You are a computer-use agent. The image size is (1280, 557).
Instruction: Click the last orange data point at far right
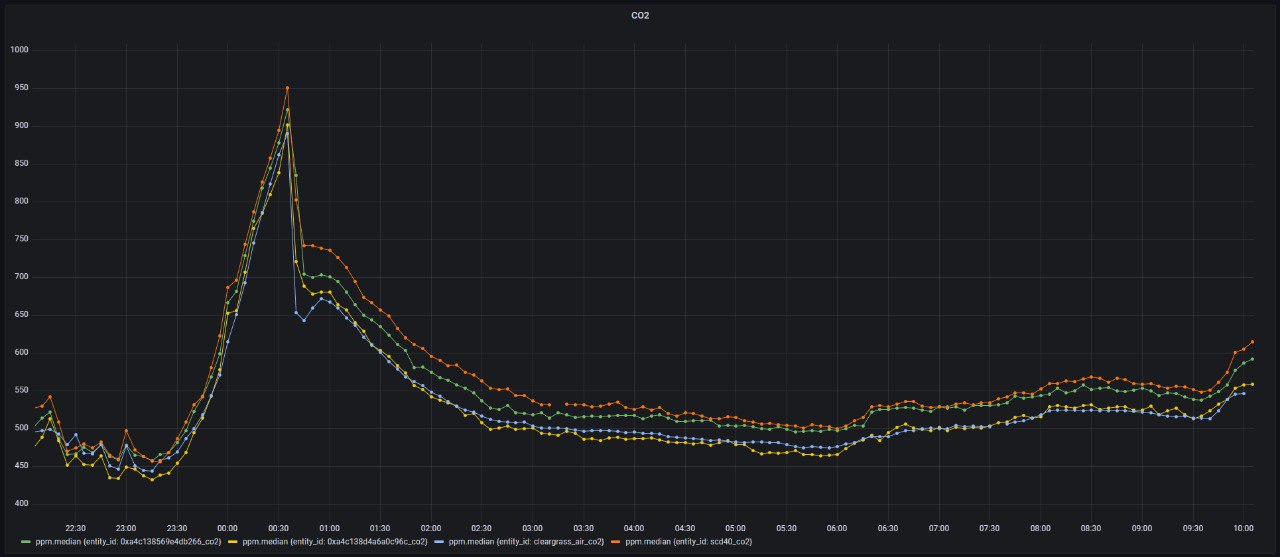pos(1252,342)
